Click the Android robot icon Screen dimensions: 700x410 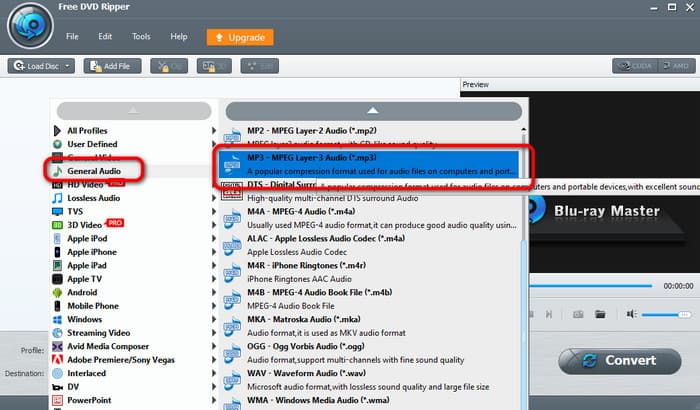[57, 293]
